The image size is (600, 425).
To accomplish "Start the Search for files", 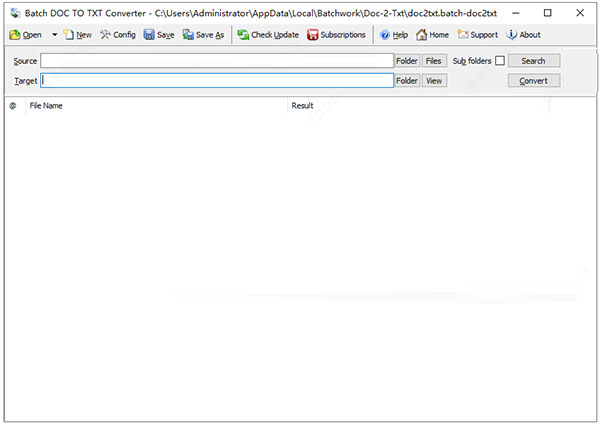I will click(x=534, y=61).
